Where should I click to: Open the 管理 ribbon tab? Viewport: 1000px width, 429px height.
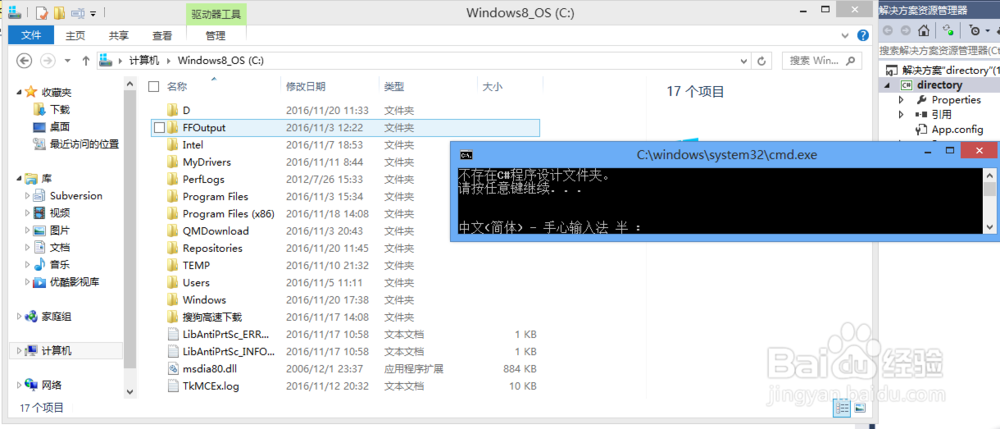coord(216,36)
